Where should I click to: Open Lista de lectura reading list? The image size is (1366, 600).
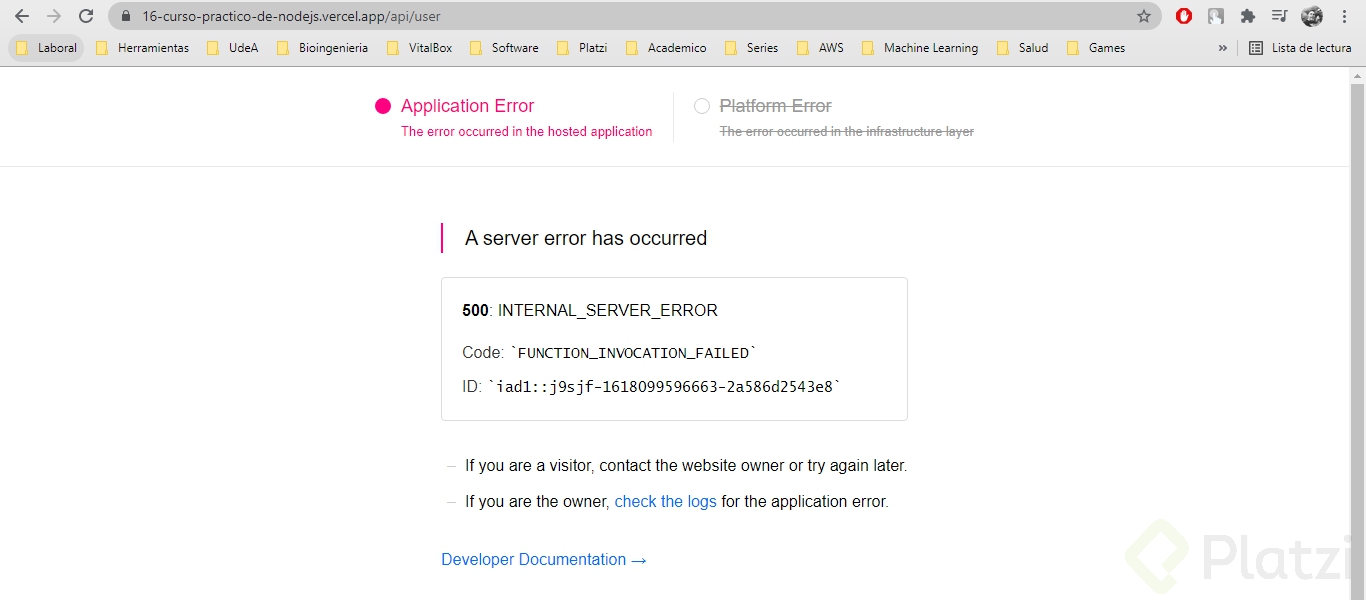[x=1300, y=48]
